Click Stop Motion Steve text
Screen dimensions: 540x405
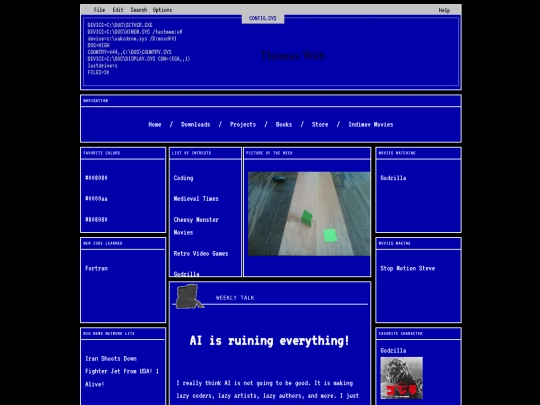click(408, 268)
